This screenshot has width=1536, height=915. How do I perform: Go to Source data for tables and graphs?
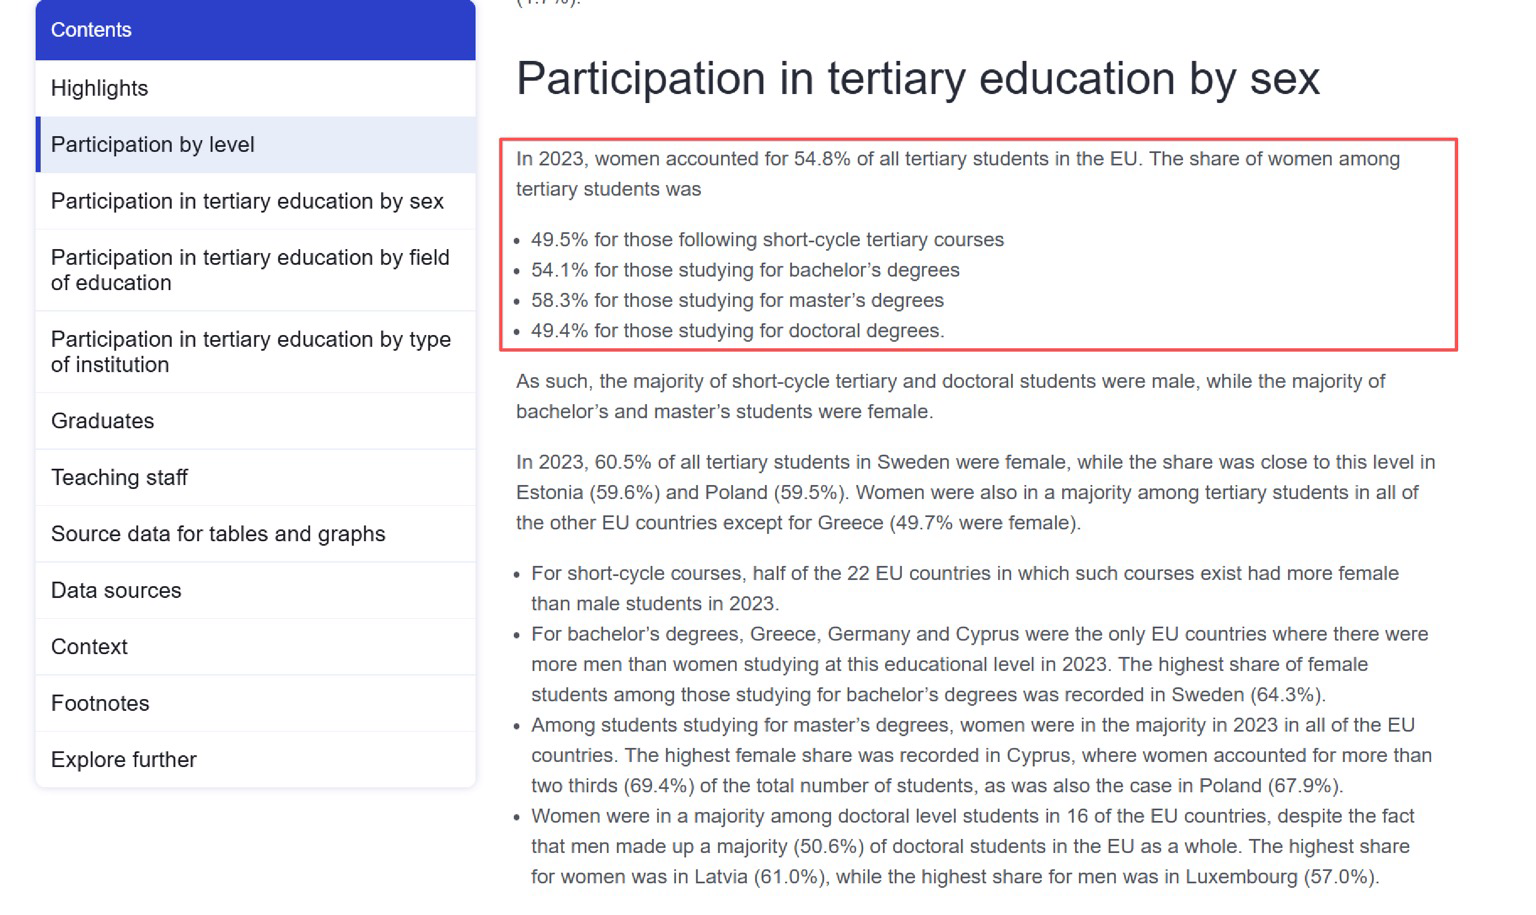[x=218, y=534]
